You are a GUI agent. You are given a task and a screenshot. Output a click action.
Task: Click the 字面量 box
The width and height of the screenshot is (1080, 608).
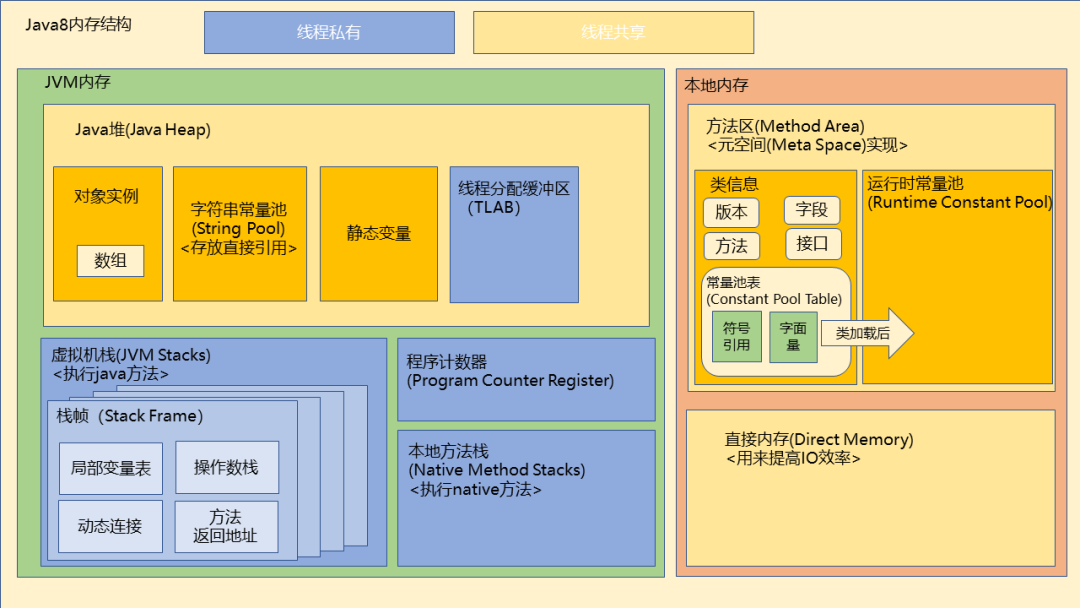tap(795, 336)
